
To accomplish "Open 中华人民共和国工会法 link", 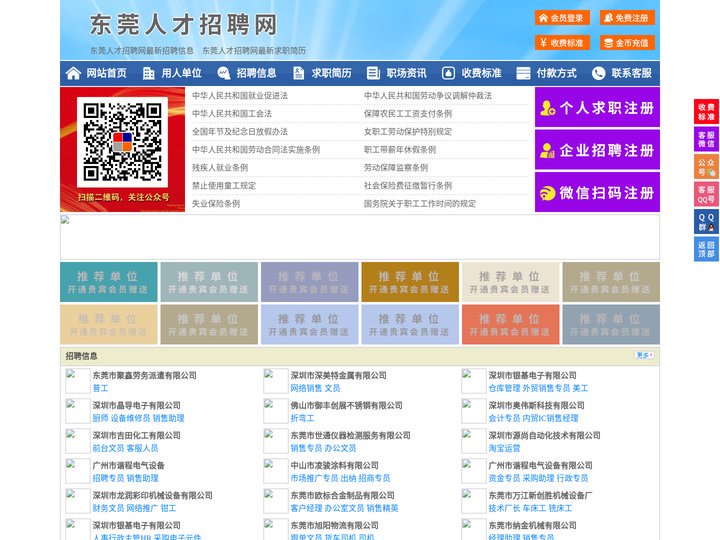I will pos(232,113).
